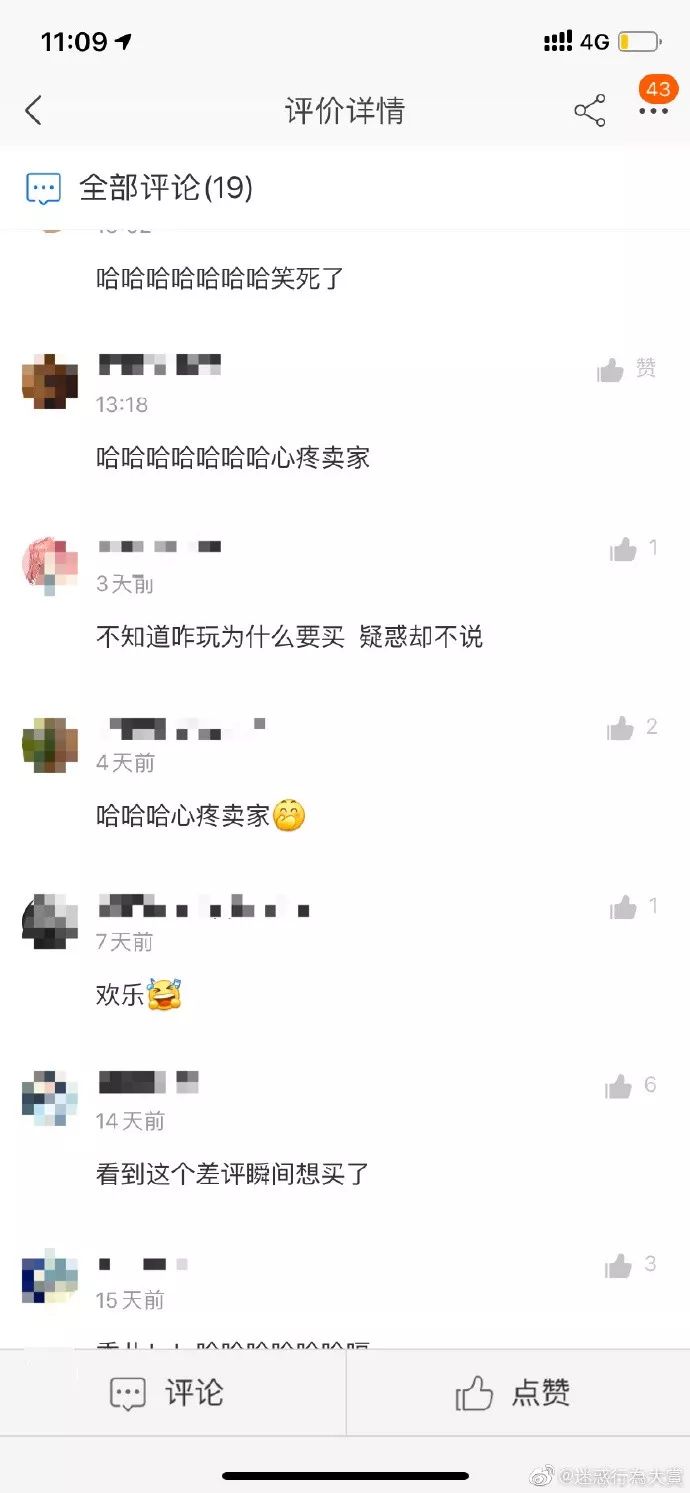Screen dimensions: 690x1493
Task: Select comment text 看到这个差评瞬间想买了
Action: pyautogui.click(x=233, y=1174)
